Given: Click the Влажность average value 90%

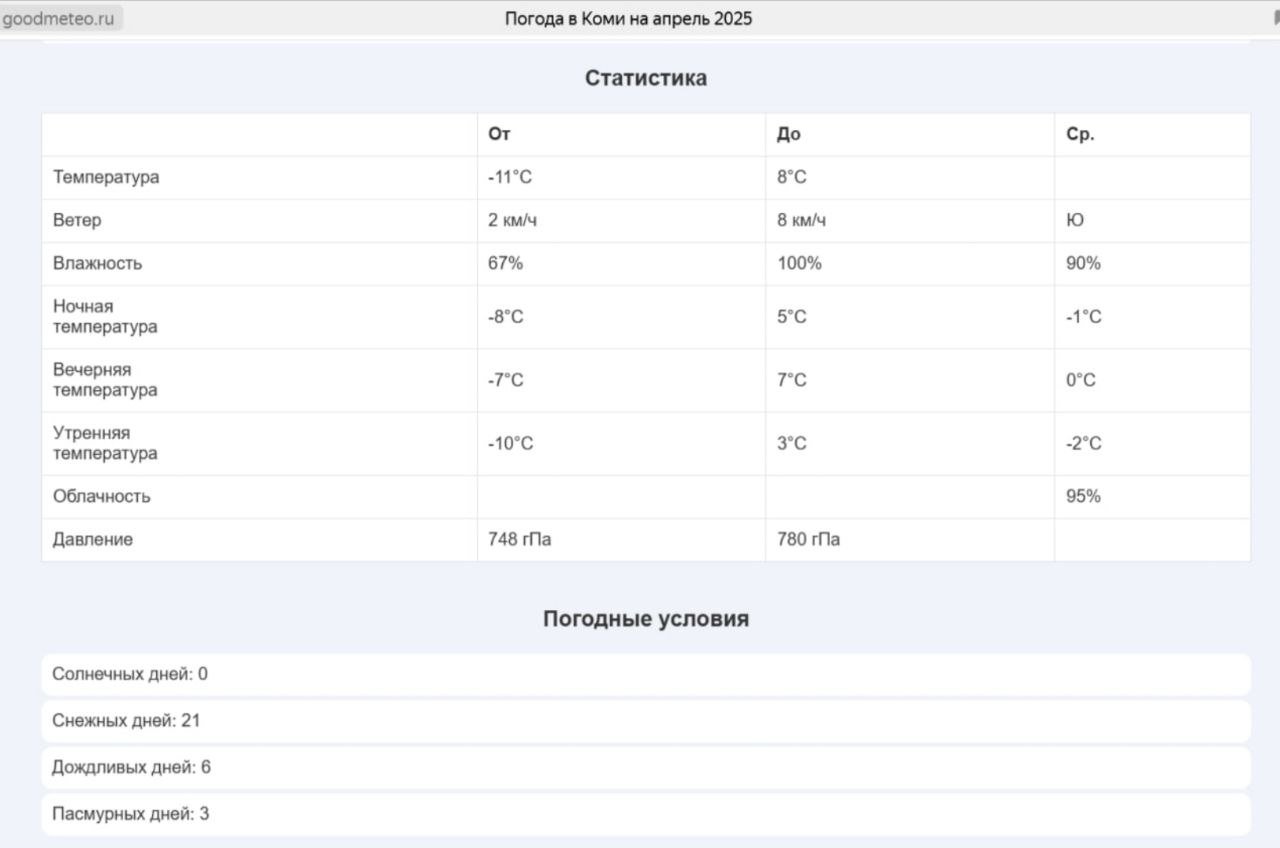Looking at the screenshot, I should [1083, 263].
